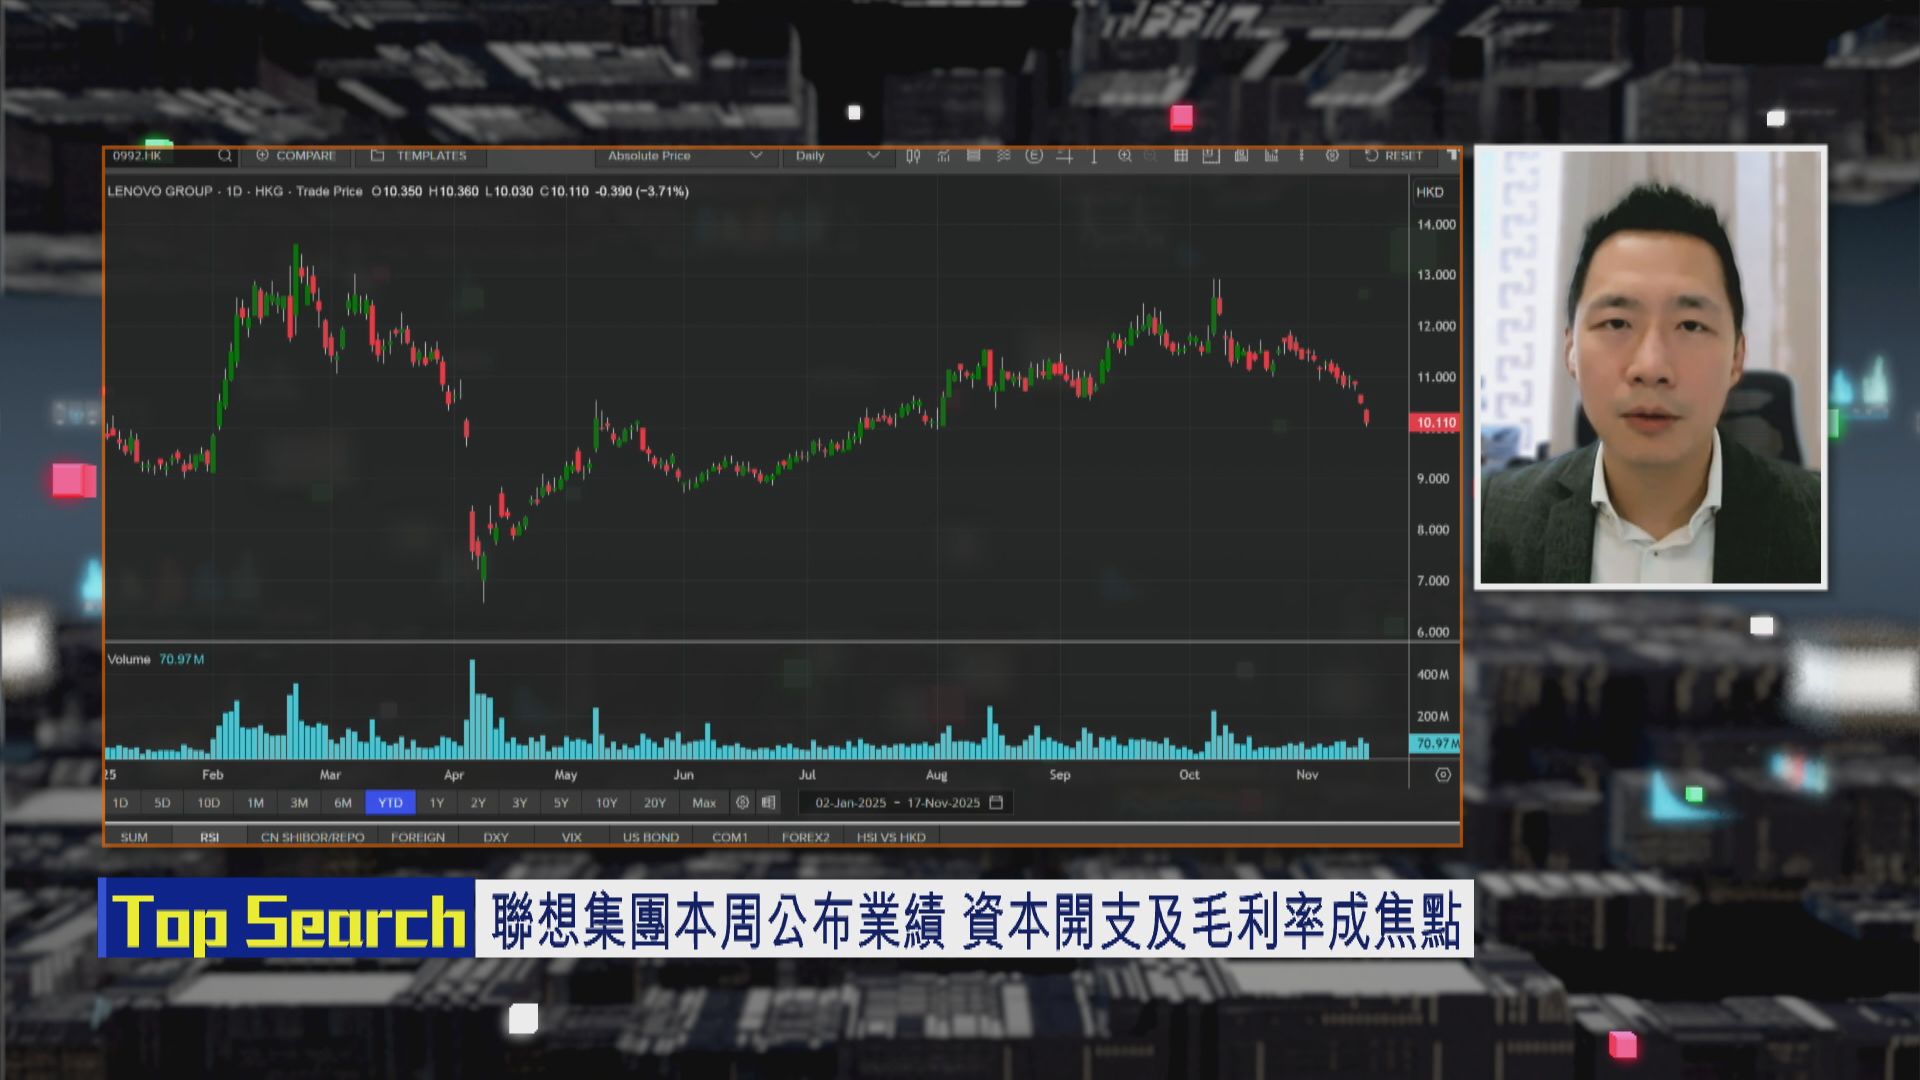This screenshot has height=1080, width=1920.
Task: Toggle the YTD time range
Action: (391, 803)
